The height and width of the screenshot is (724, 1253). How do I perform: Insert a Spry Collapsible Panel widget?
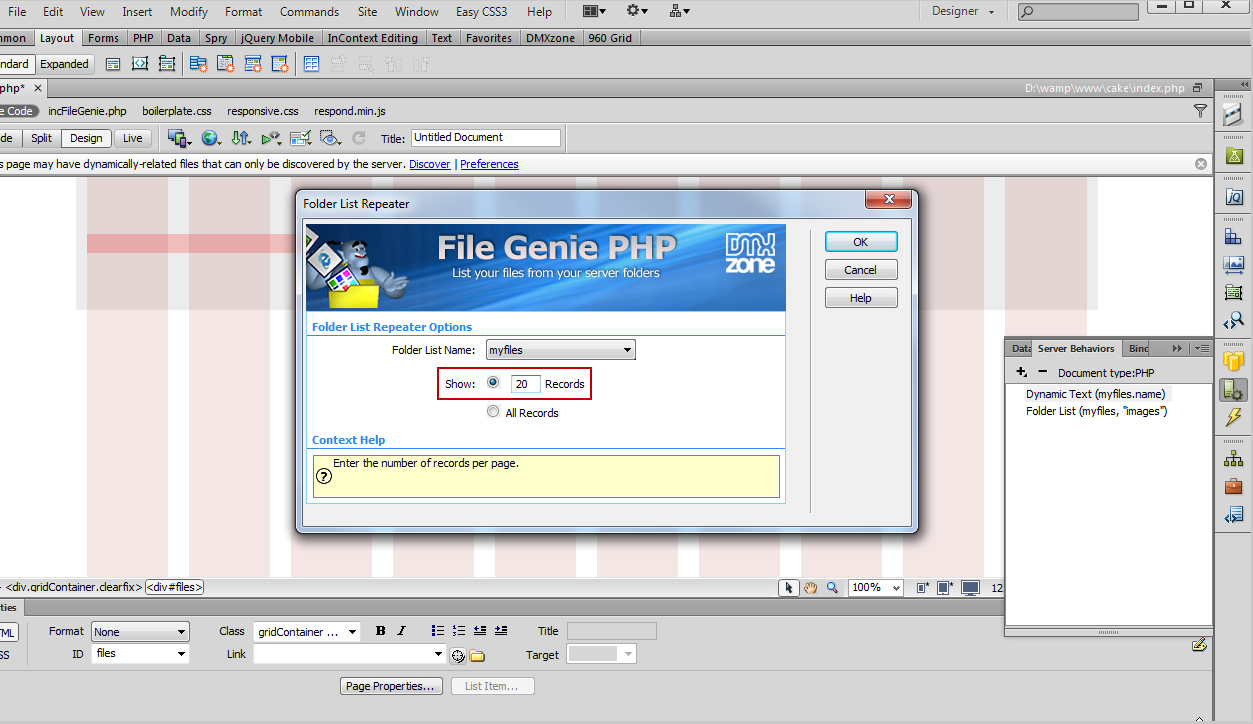[x=280, y=64]
